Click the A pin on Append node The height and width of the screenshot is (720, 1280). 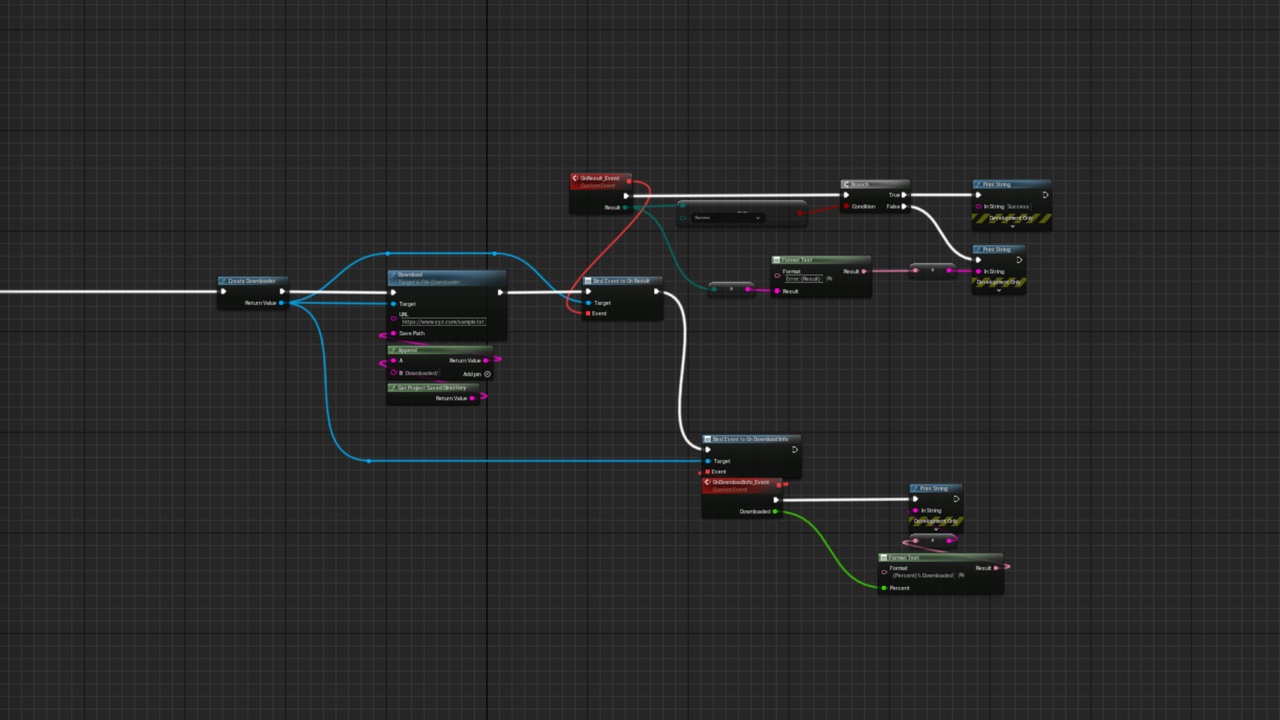coord(393,360)
